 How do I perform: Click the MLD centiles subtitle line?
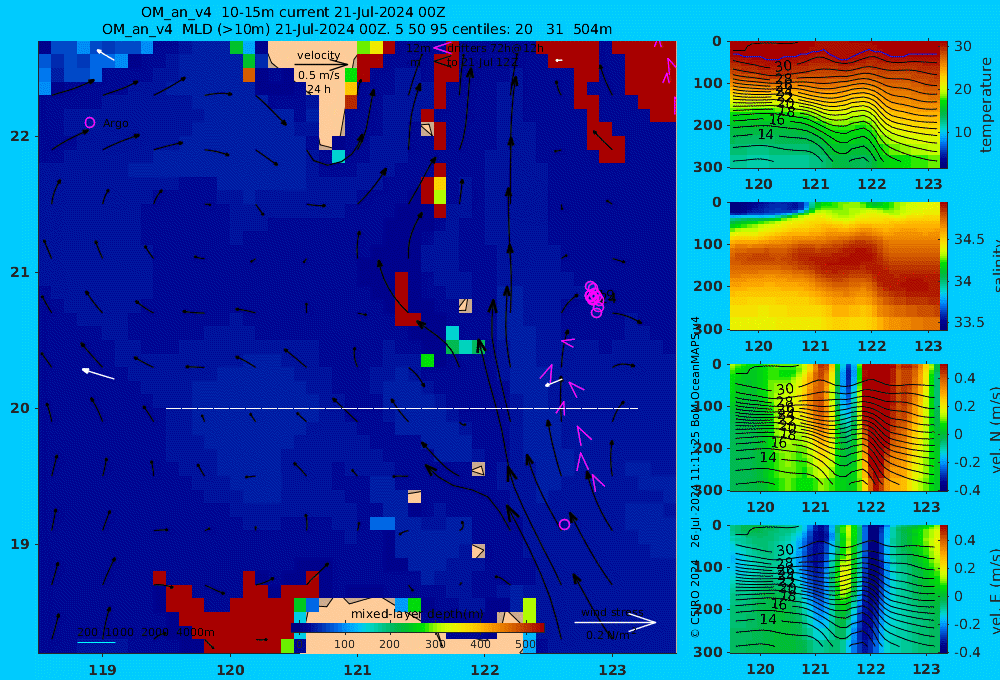click(x=357, y=29)
